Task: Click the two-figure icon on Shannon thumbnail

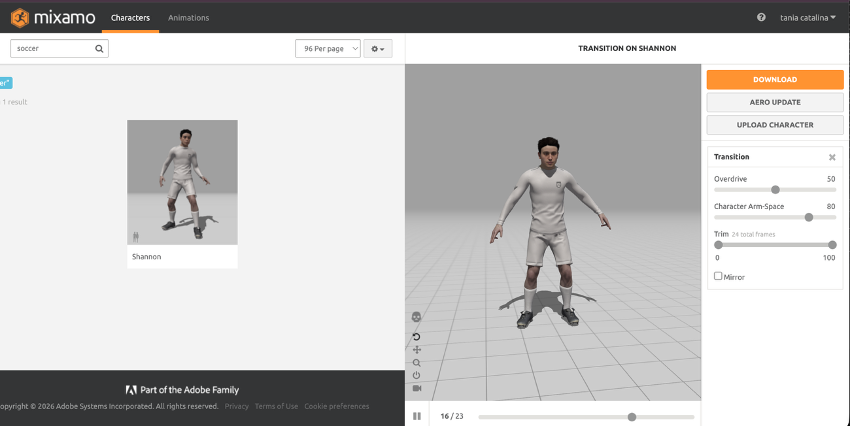Action: (136, 237)
